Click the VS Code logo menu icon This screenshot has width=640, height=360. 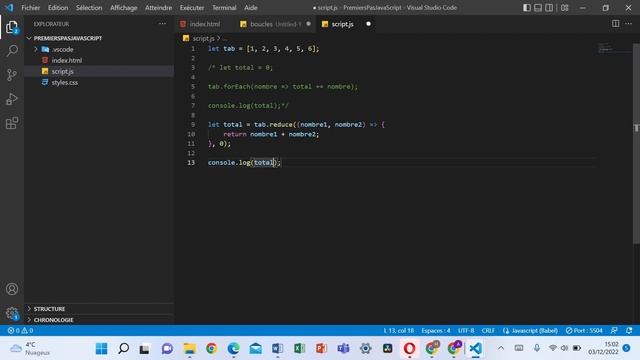pyautogui.click(x=9, y=8)
